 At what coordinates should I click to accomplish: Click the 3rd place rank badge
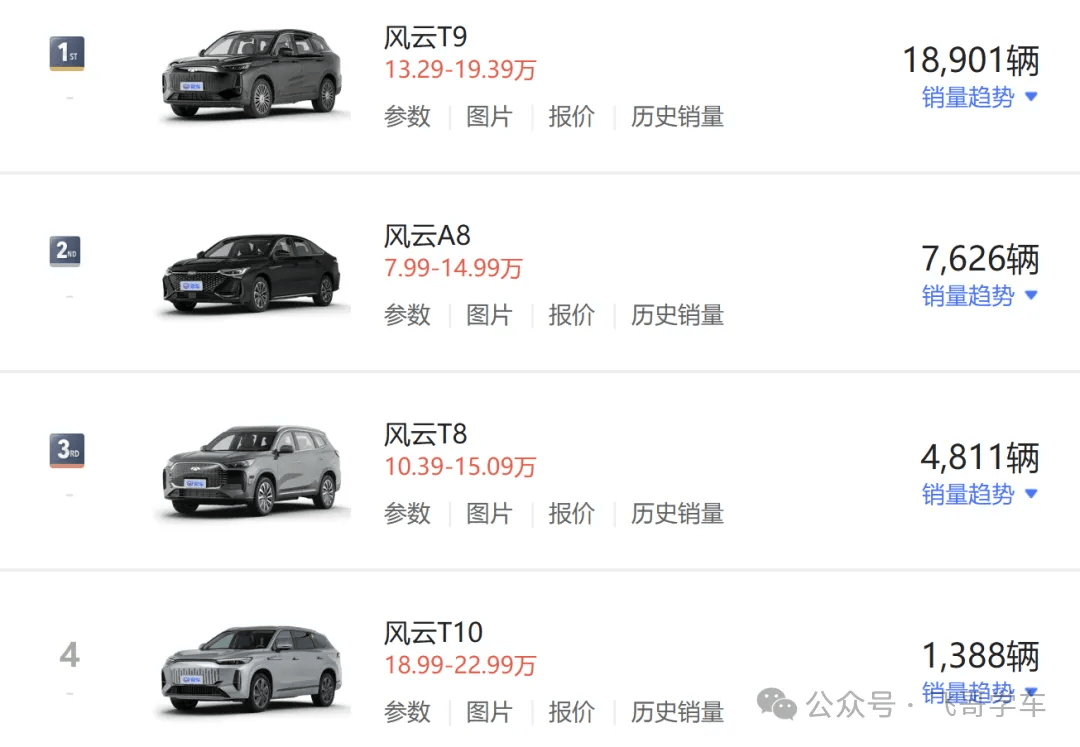(67, 450)
